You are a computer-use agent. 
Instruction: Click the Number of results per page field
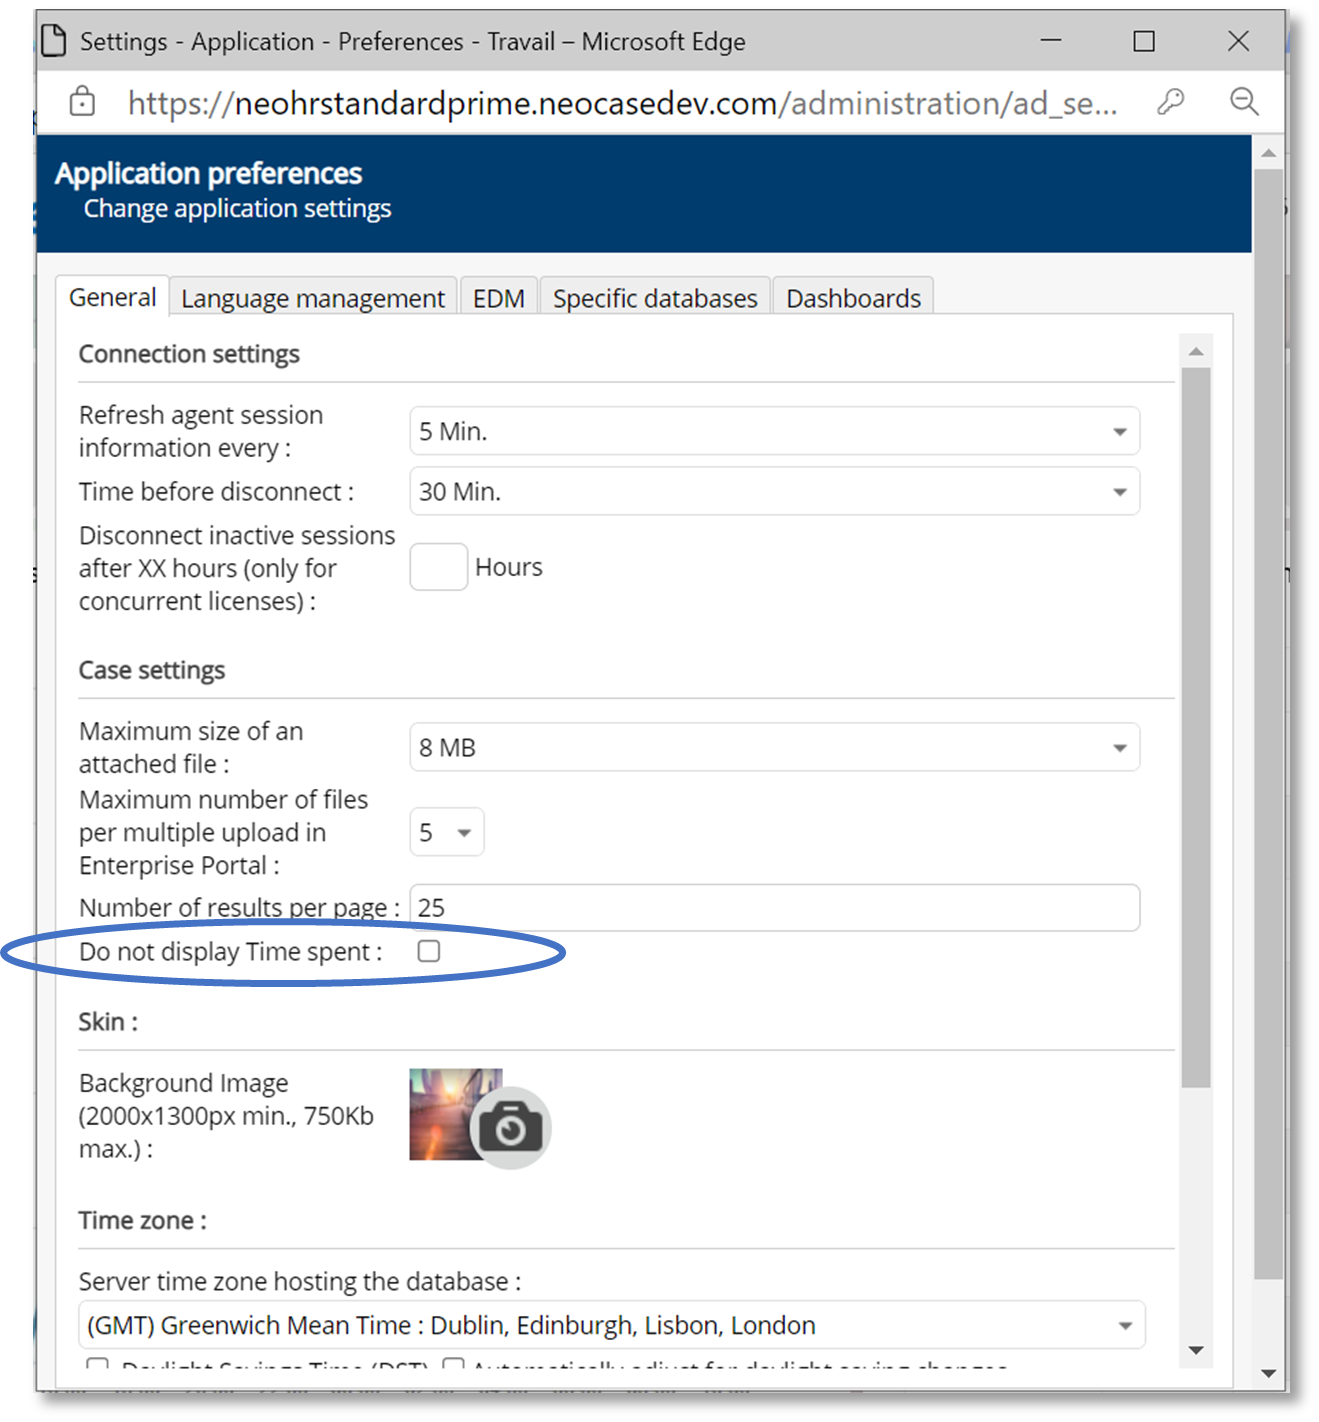(774, 908)
